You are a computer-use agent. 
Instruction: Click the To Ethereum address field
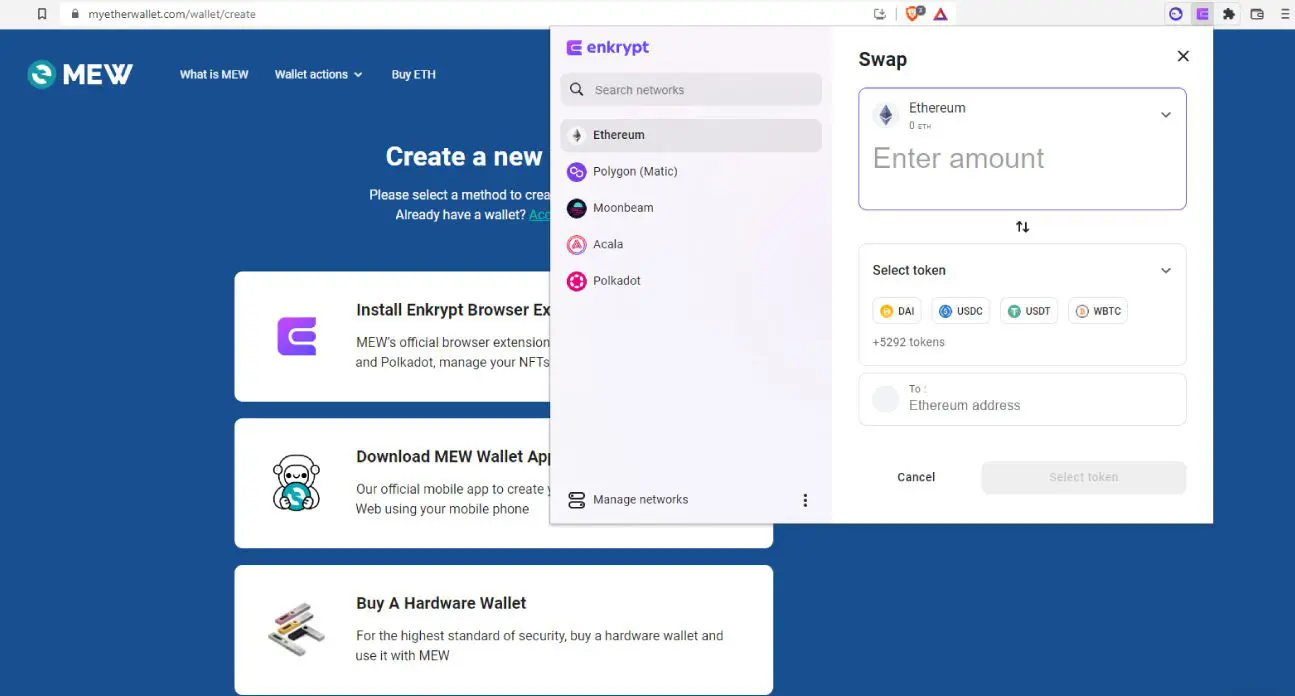[1022, 399]
